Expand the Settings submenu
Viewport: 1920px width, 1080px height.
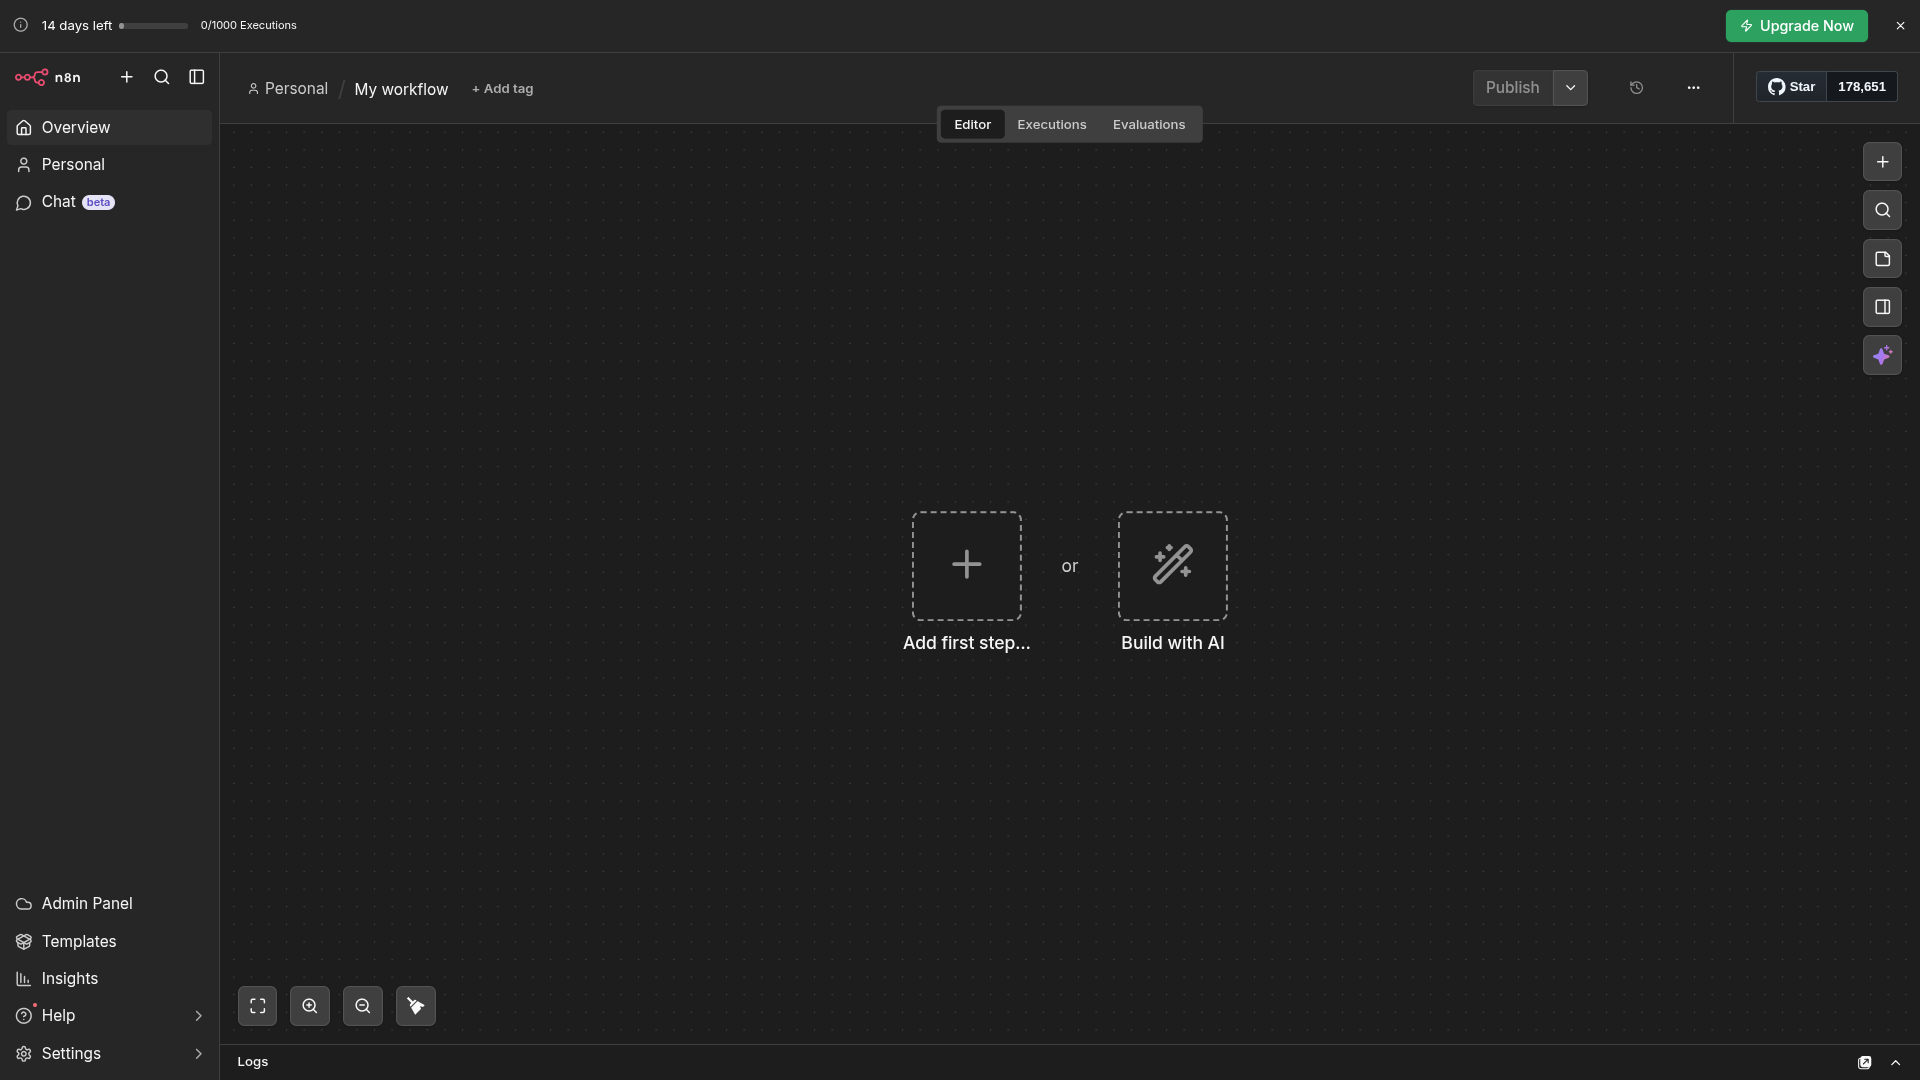198,1054
